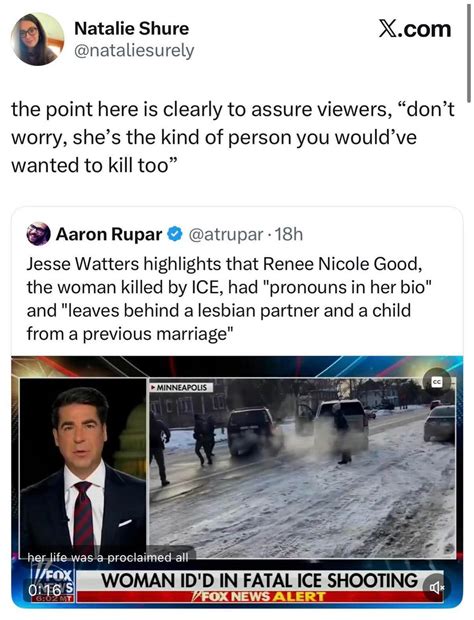Open Natalie Shure's profile picture
474x620 pixels.
point(38,39)
